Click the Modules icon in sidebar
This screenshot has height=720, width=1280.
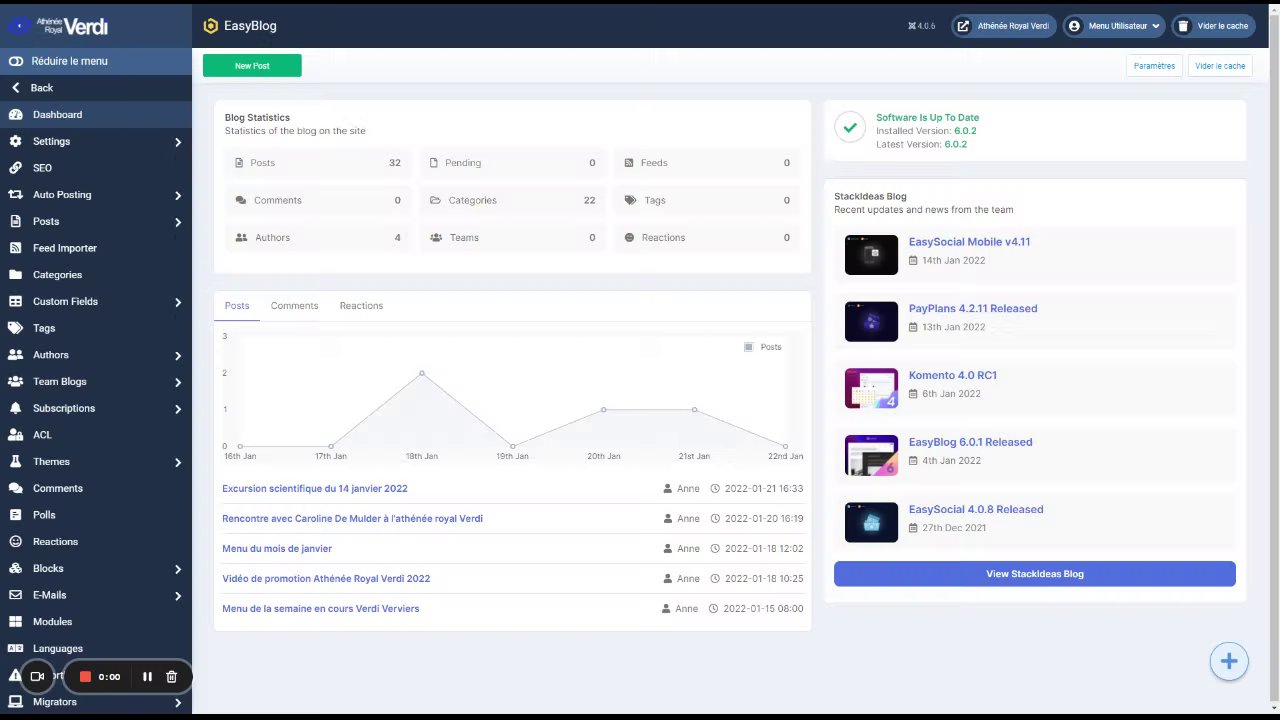(x=15, y=622)
